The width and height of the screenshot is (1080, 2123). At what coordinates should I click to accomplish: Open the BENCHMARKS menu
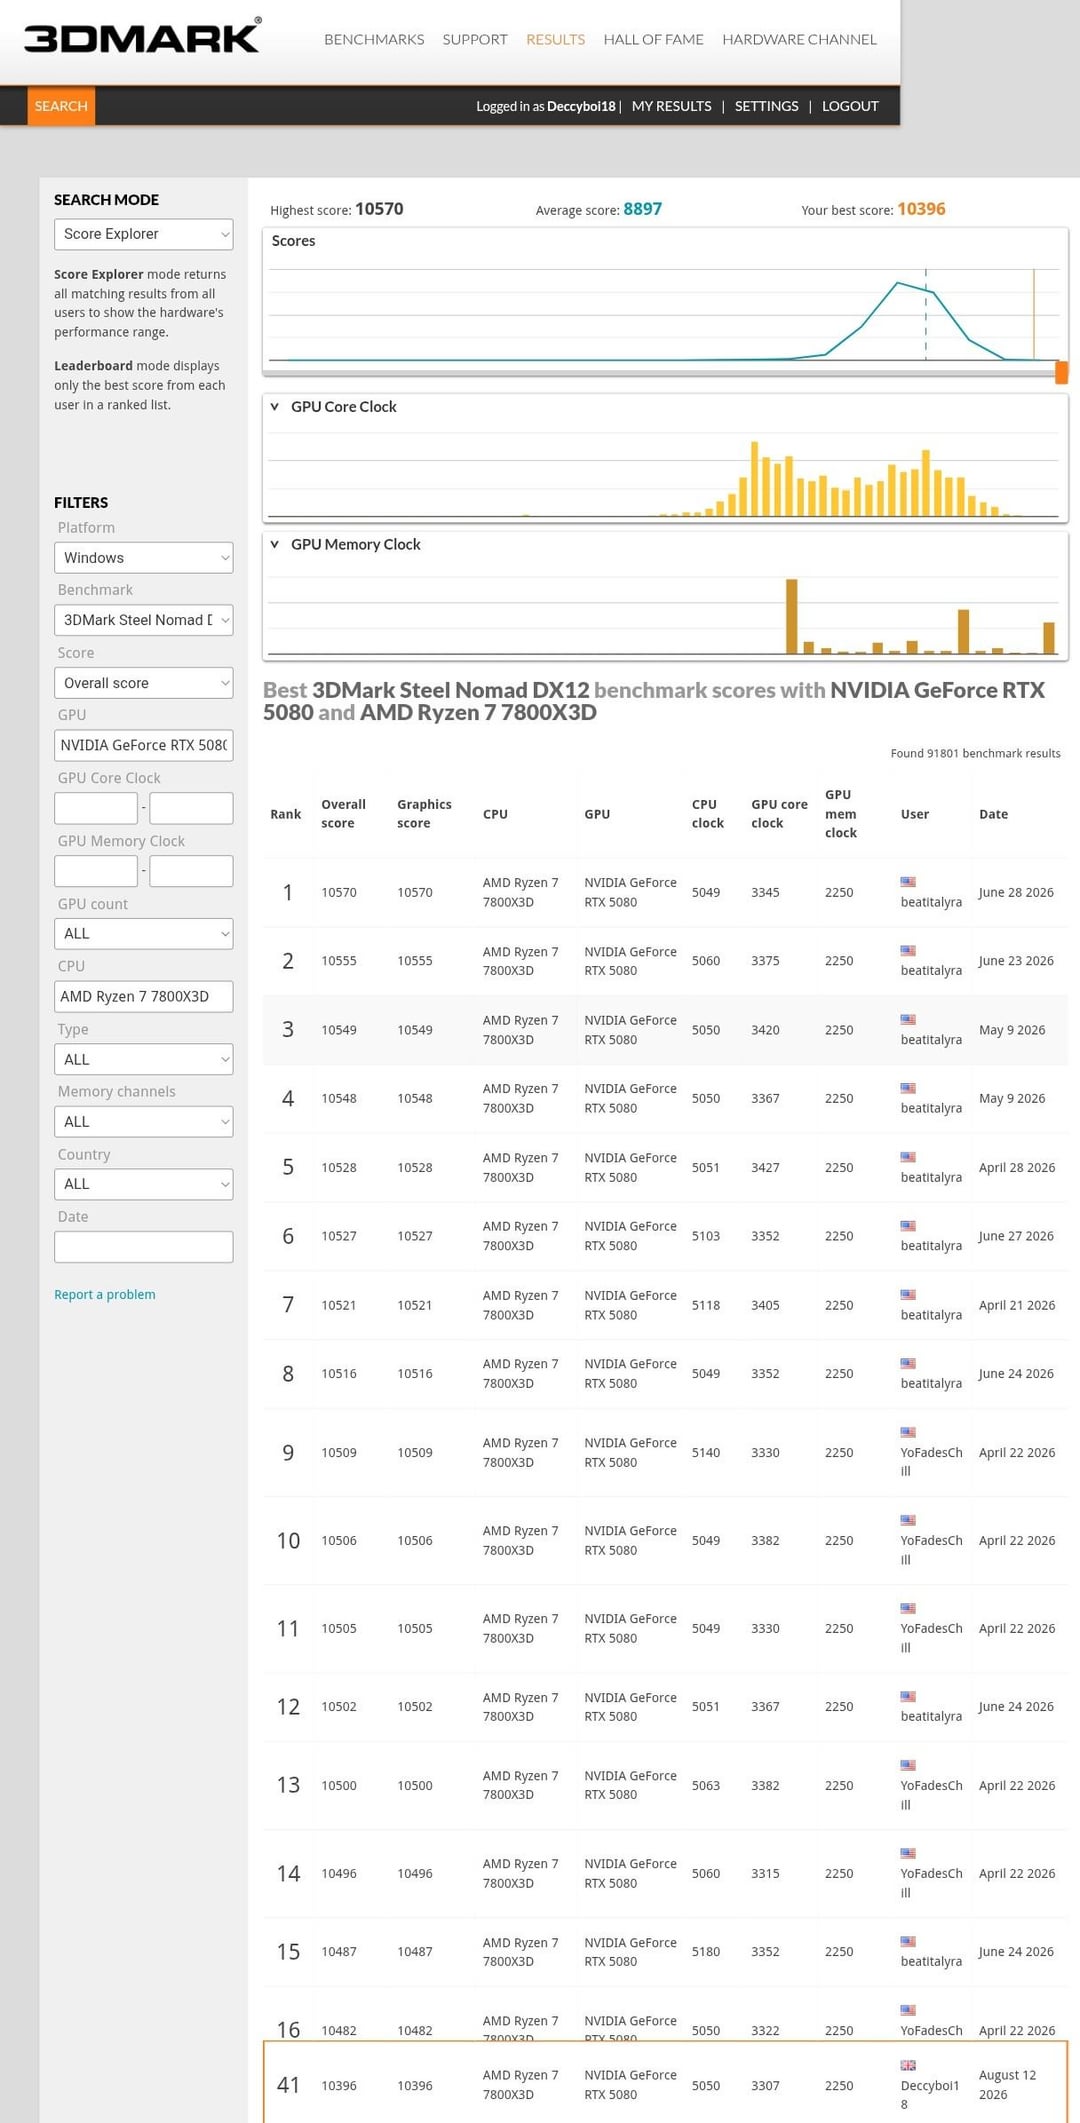click(374, 39)
